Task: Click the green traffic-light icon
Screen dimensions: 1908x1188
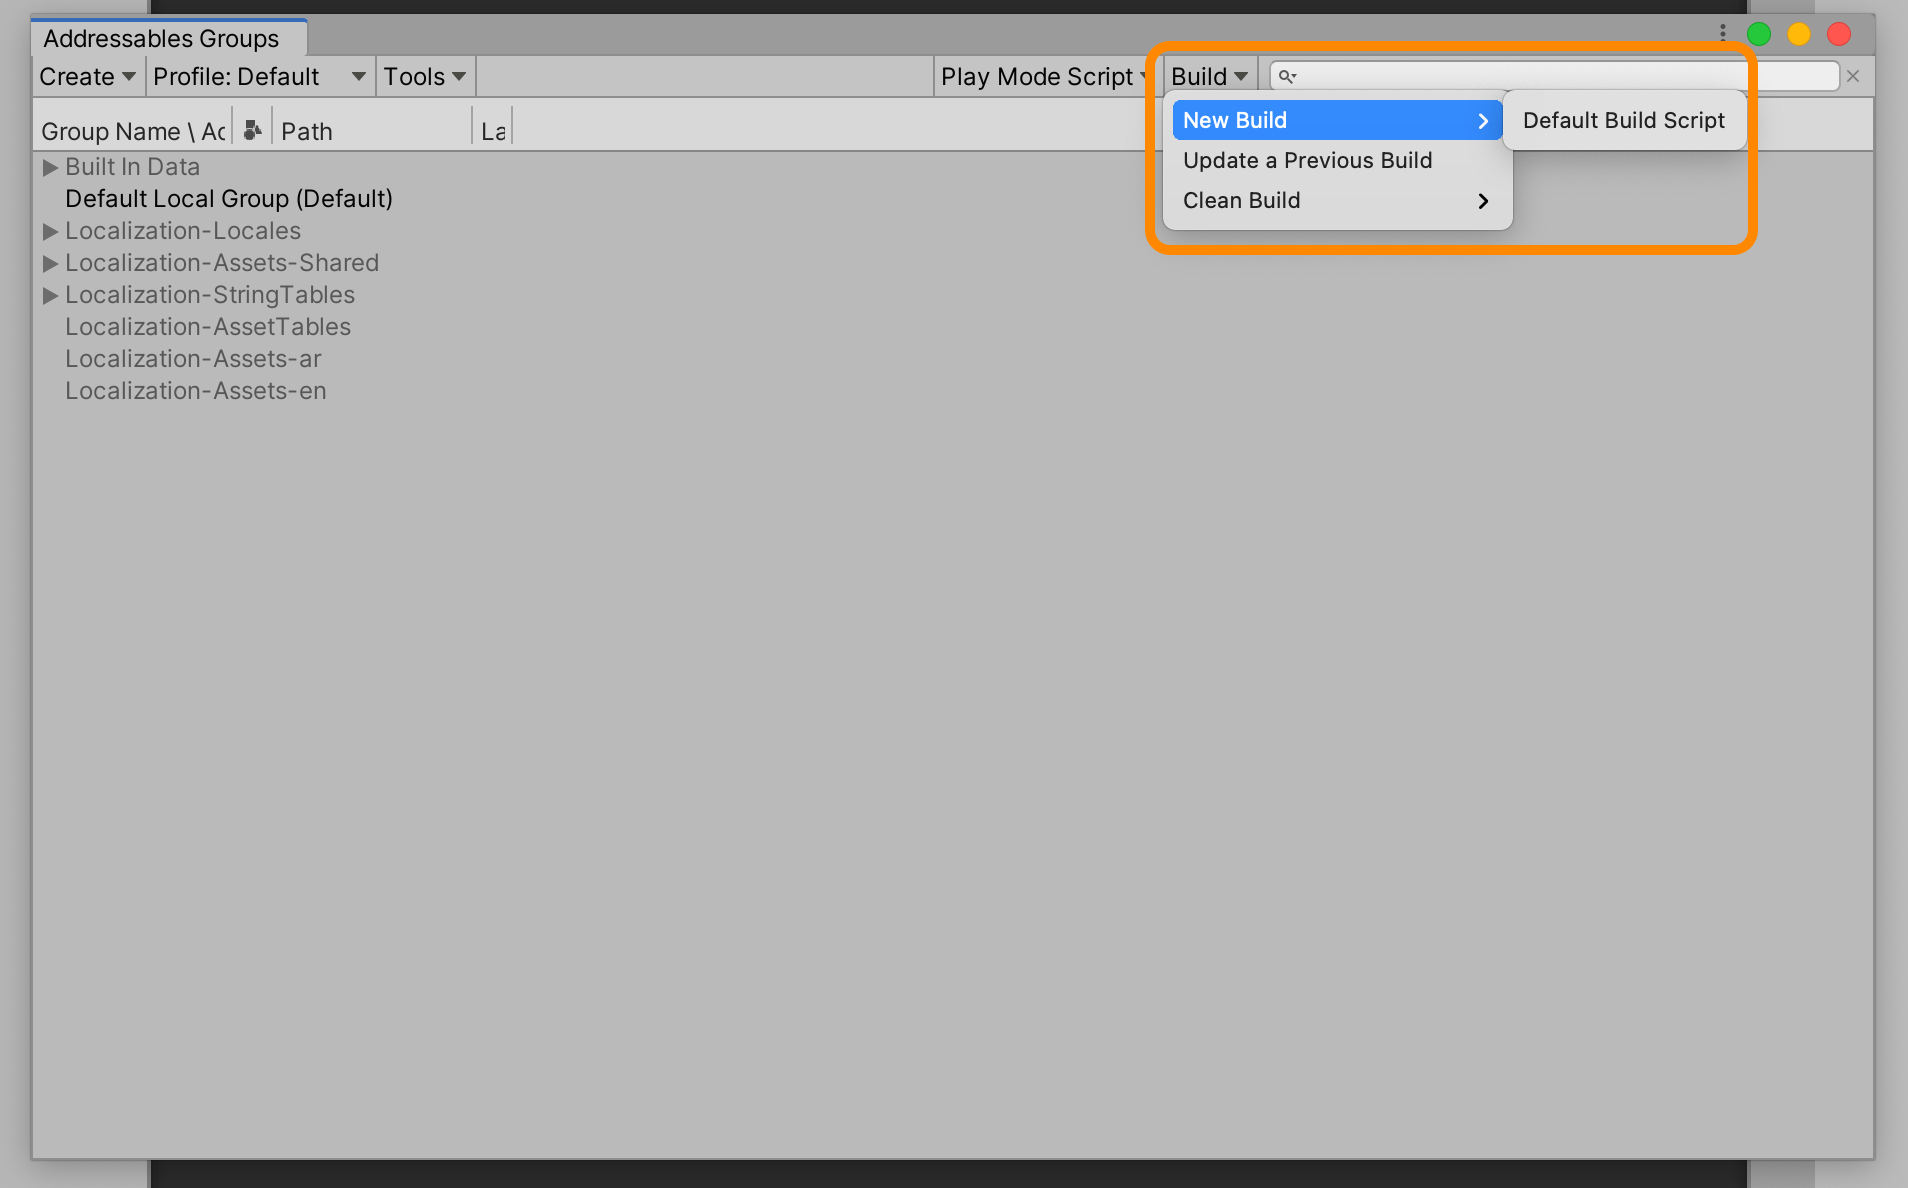Action: click(1760, 33)
